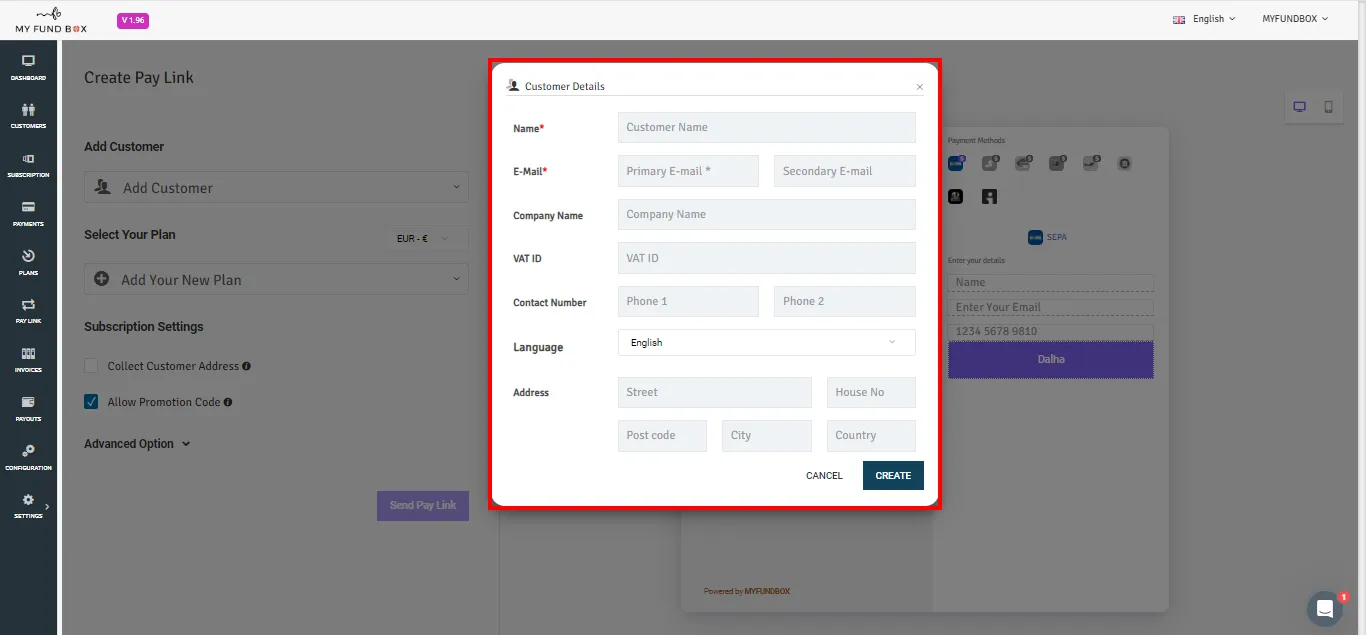Screen dimensions: 1366x635
Task: Click the Secondary E-mail field
Action: tap(845, 171)
